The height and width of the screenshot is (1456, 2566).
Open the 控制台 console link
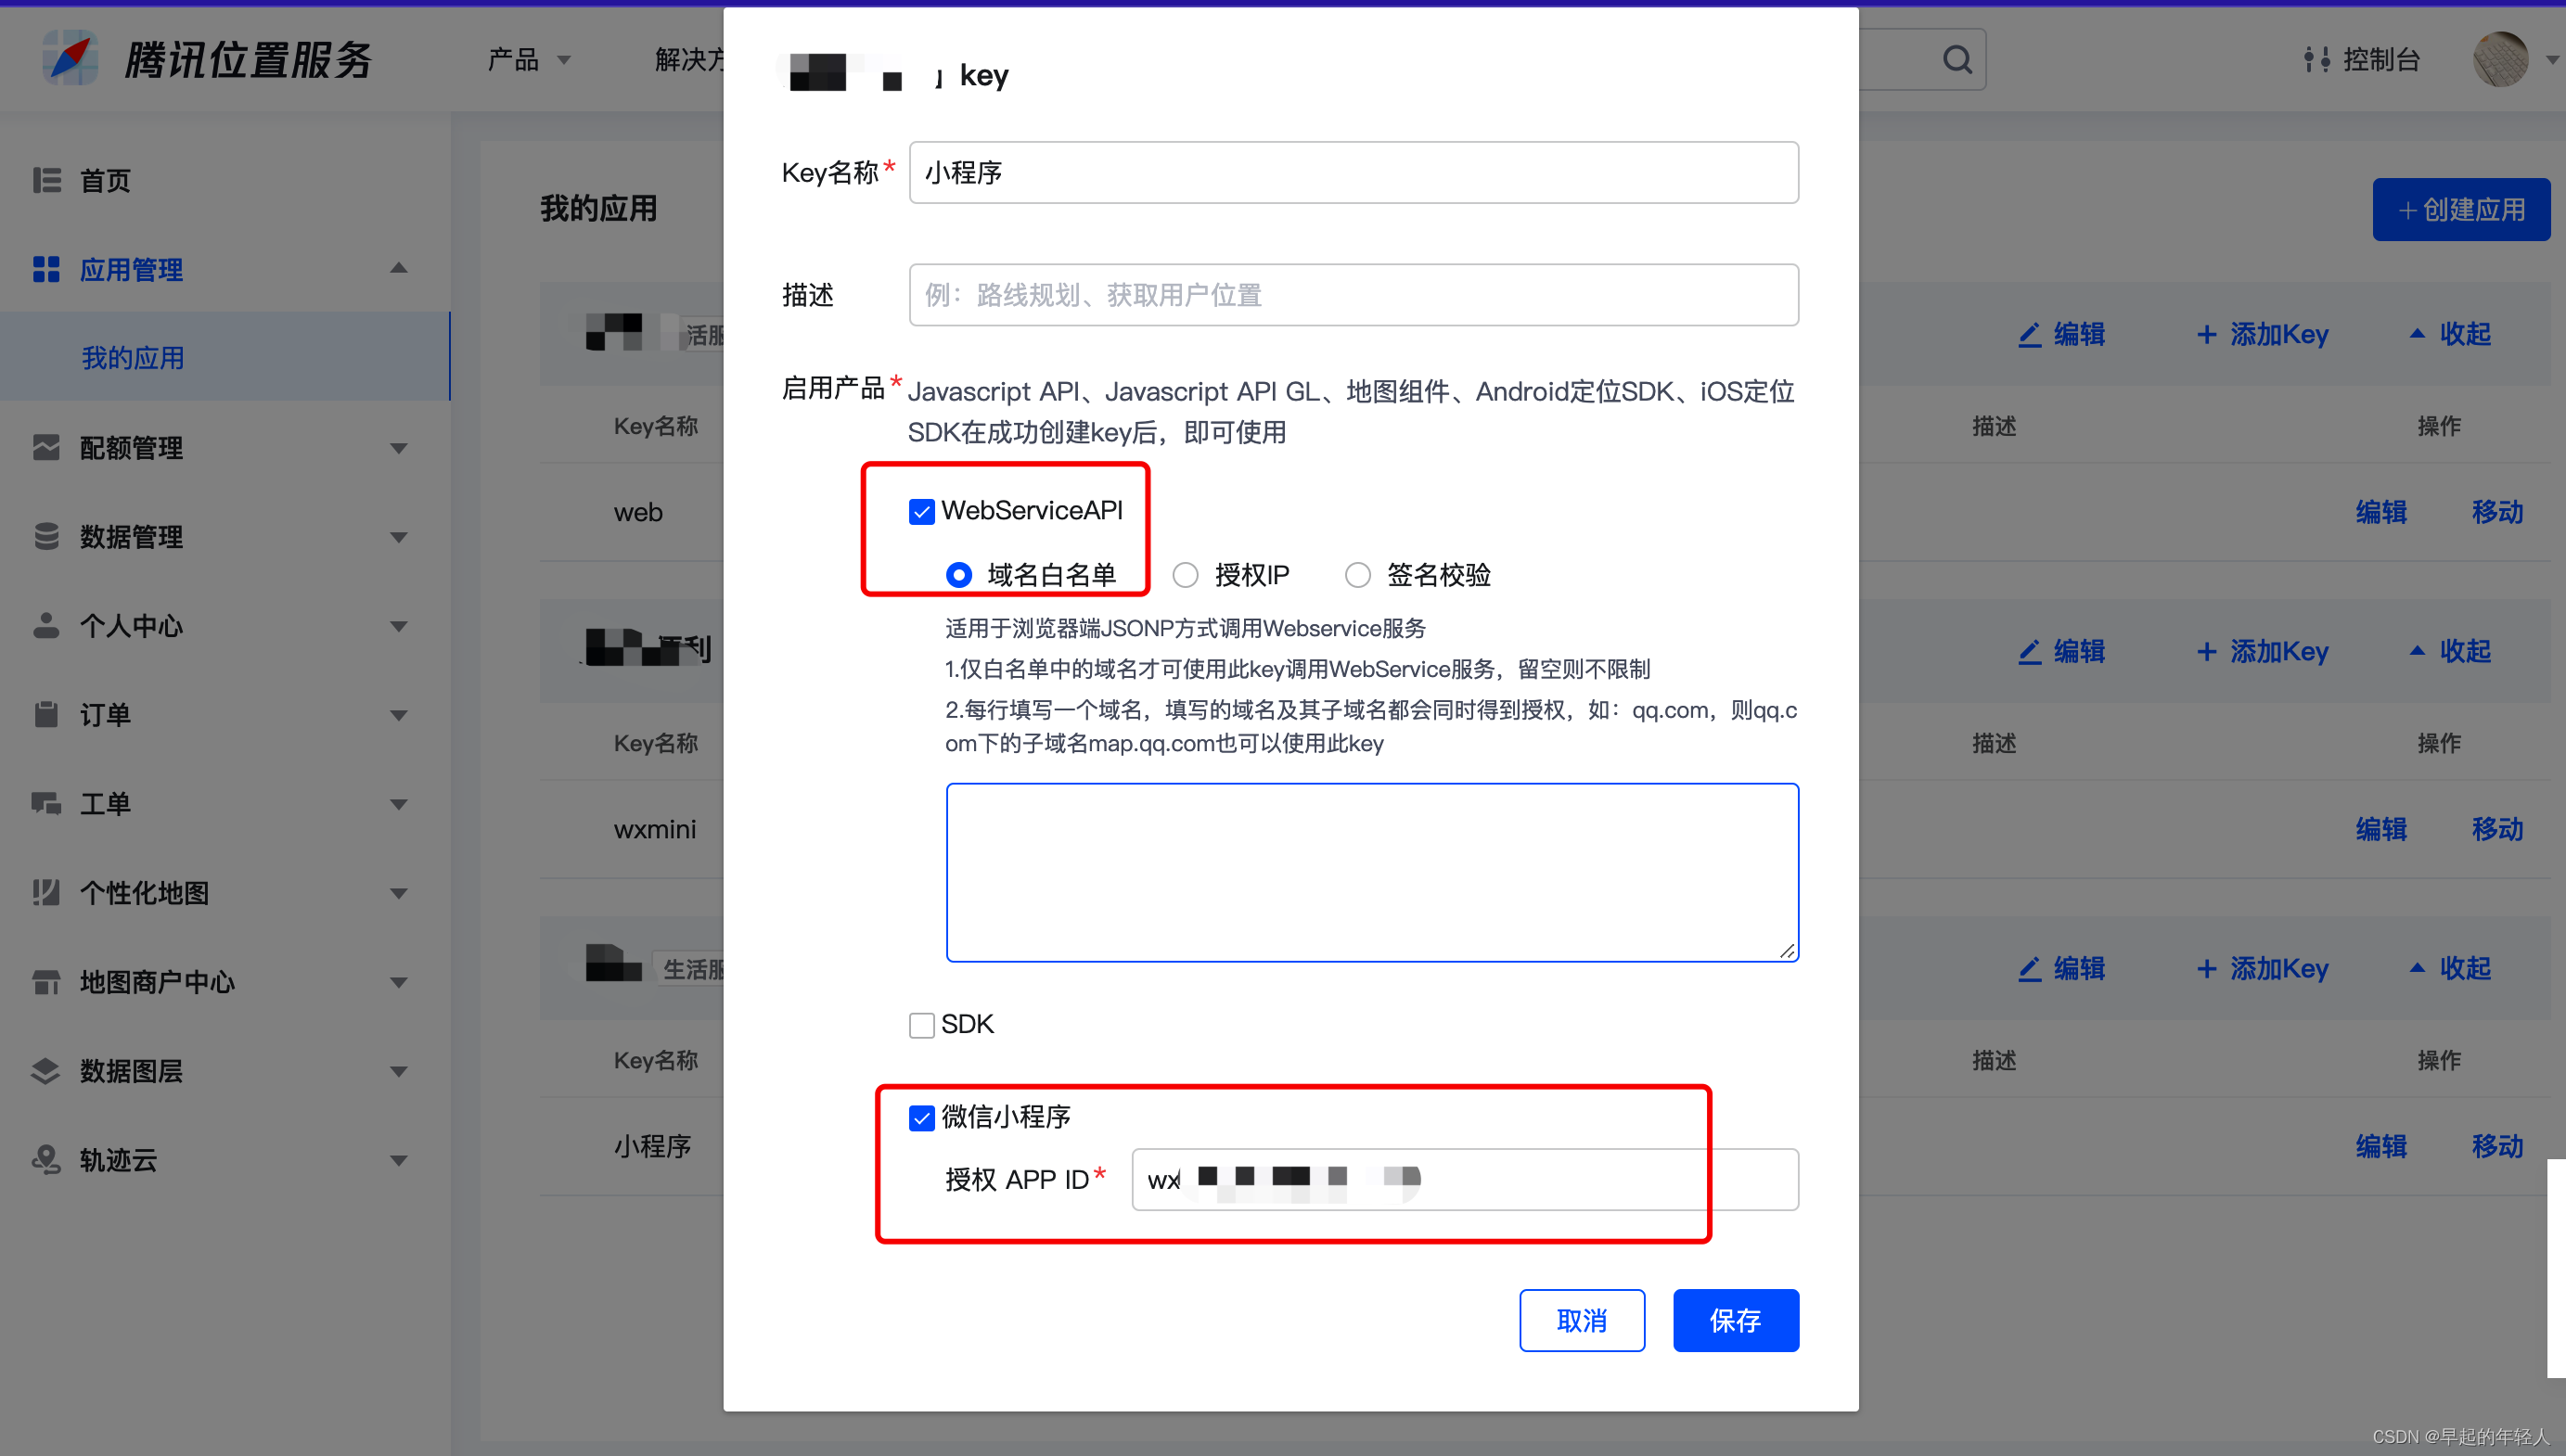[2381, 60]
